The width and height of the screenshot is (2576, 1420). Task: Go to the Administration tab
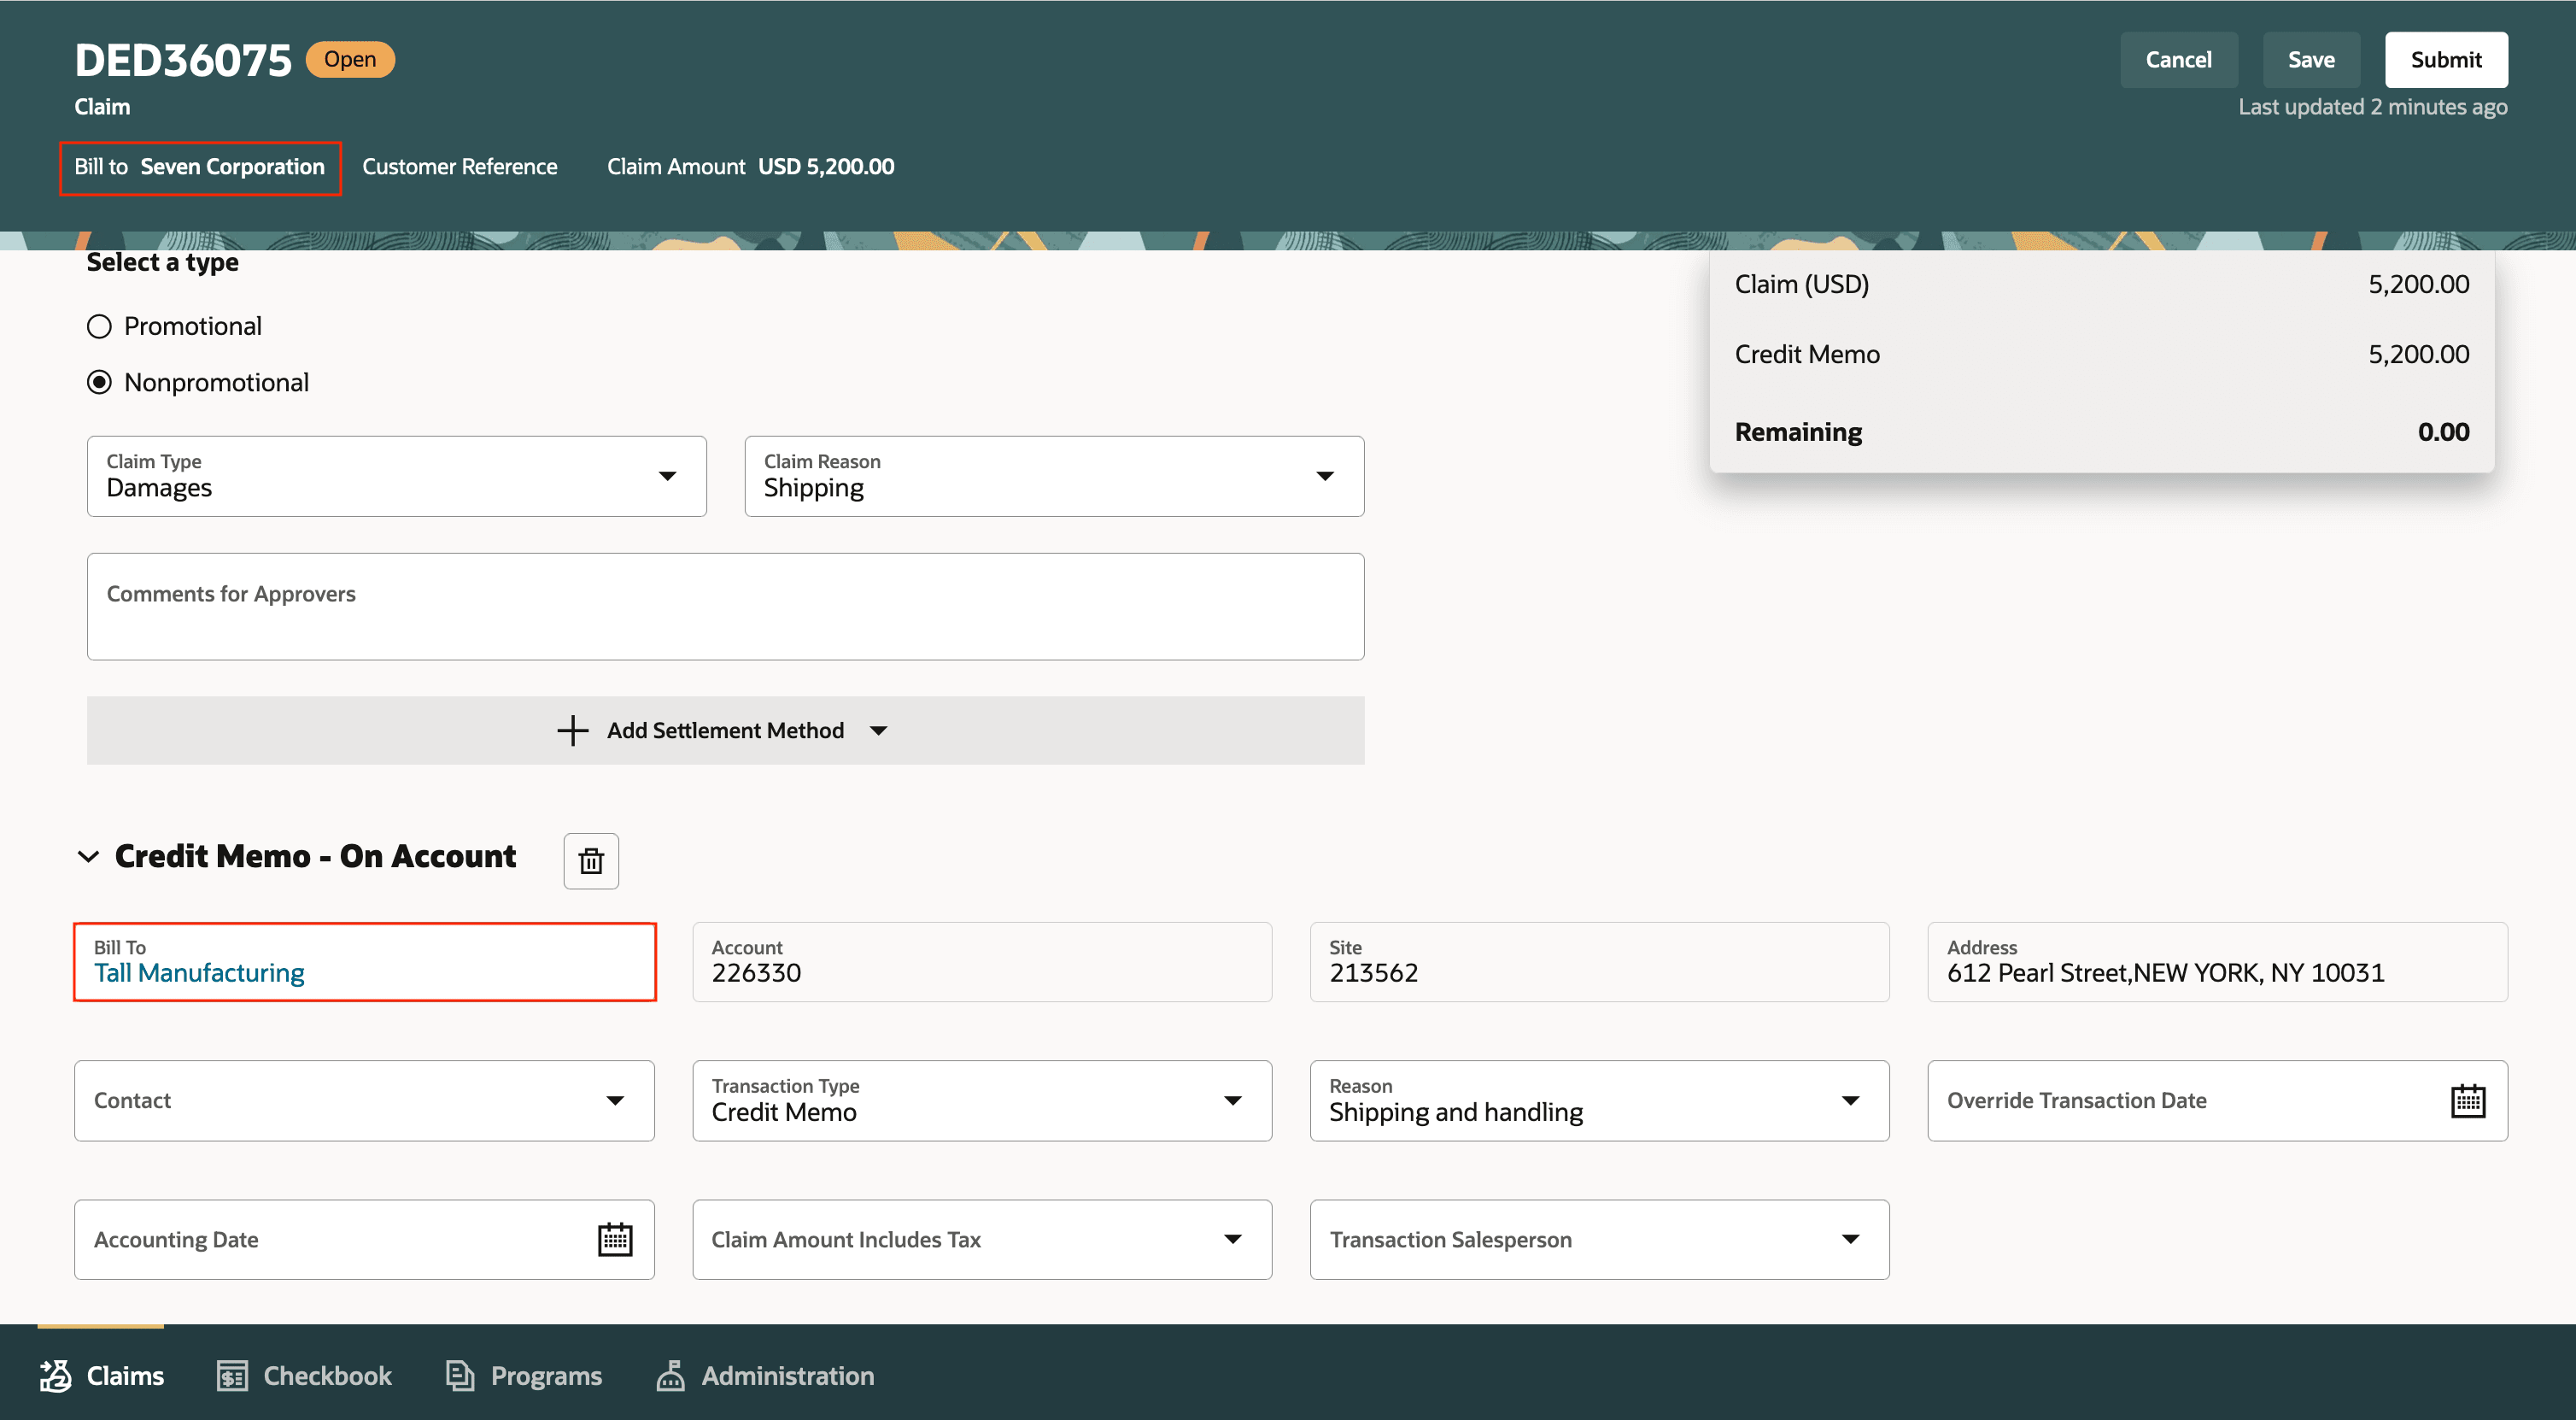787,1375
